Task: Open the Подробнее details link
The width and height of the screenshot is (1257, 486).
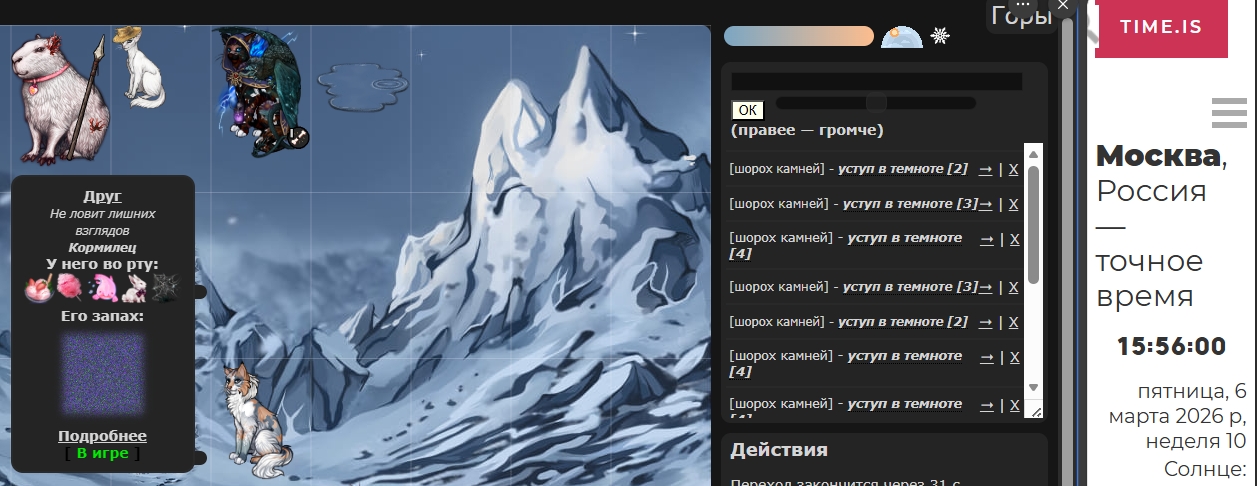Action: tap(102, 436)
